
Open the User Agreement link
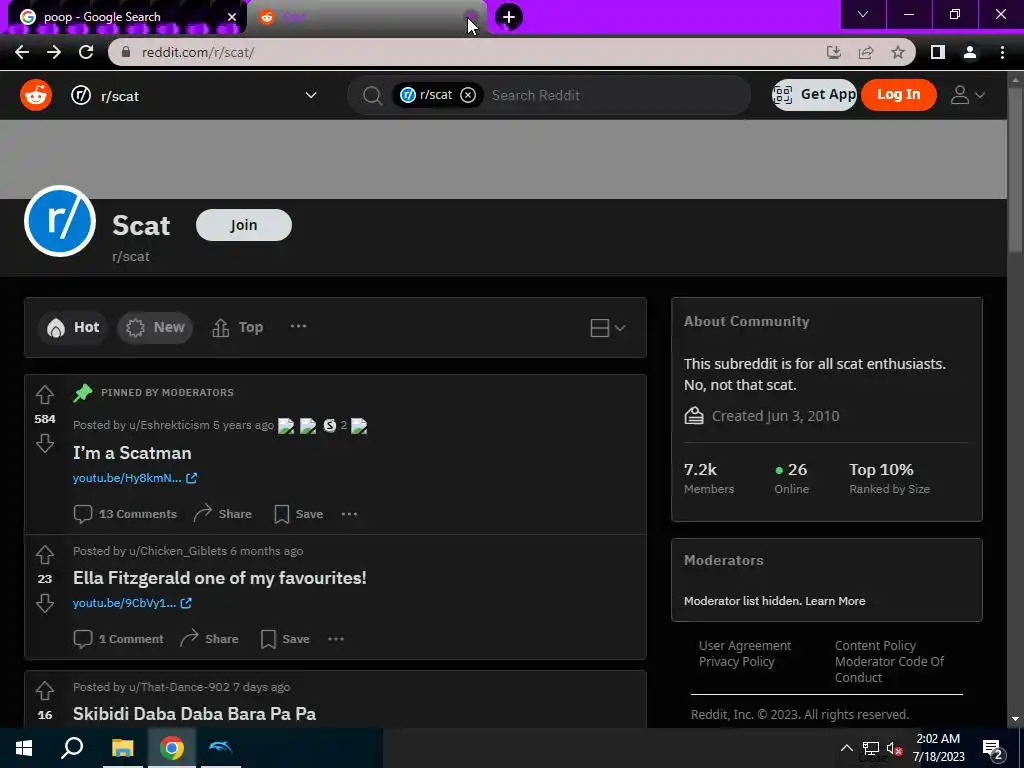coord(744,646)
